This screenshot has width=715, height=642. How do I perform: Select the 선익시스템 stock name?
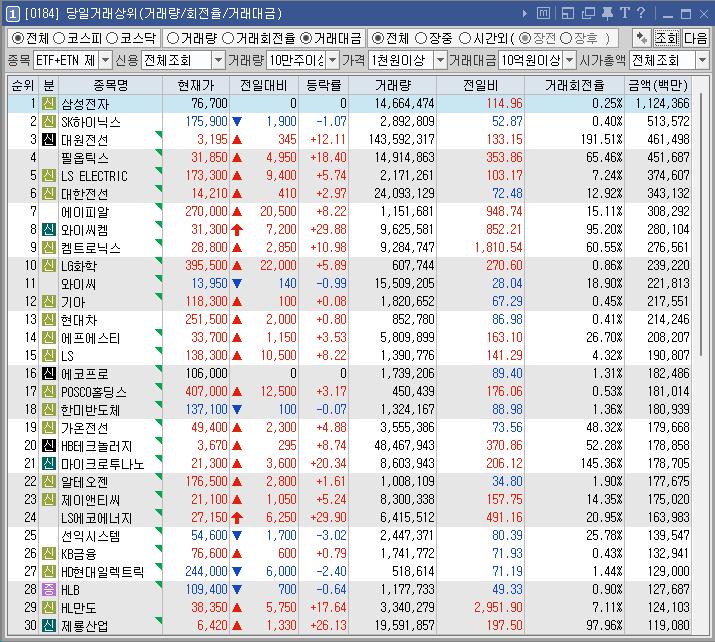91,536
